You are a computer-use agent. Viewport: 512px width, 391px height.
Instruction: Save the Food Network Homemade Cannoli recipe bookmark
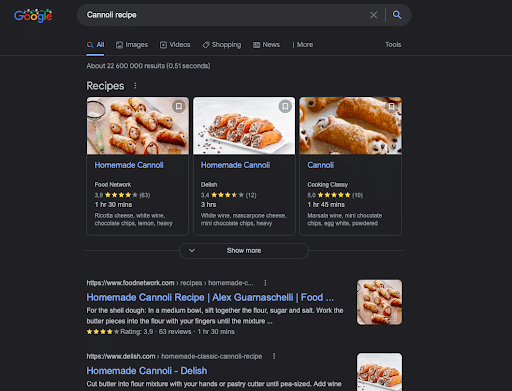tap(179, 106)
